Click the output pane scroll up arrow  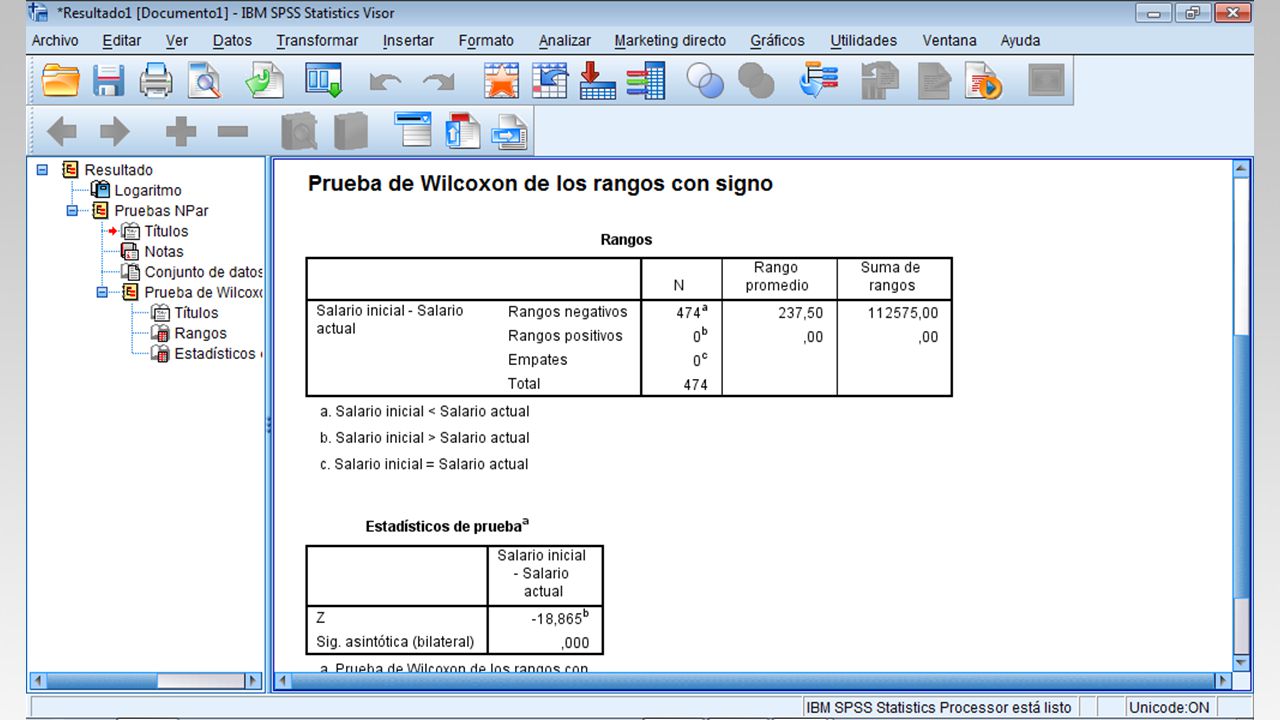pyautogui.click(x=1241, y=169)
